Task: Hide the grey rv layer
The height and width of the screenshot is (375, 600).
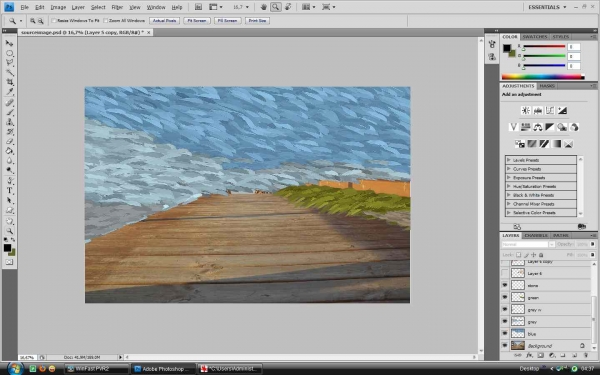Action: coord(505,310)
